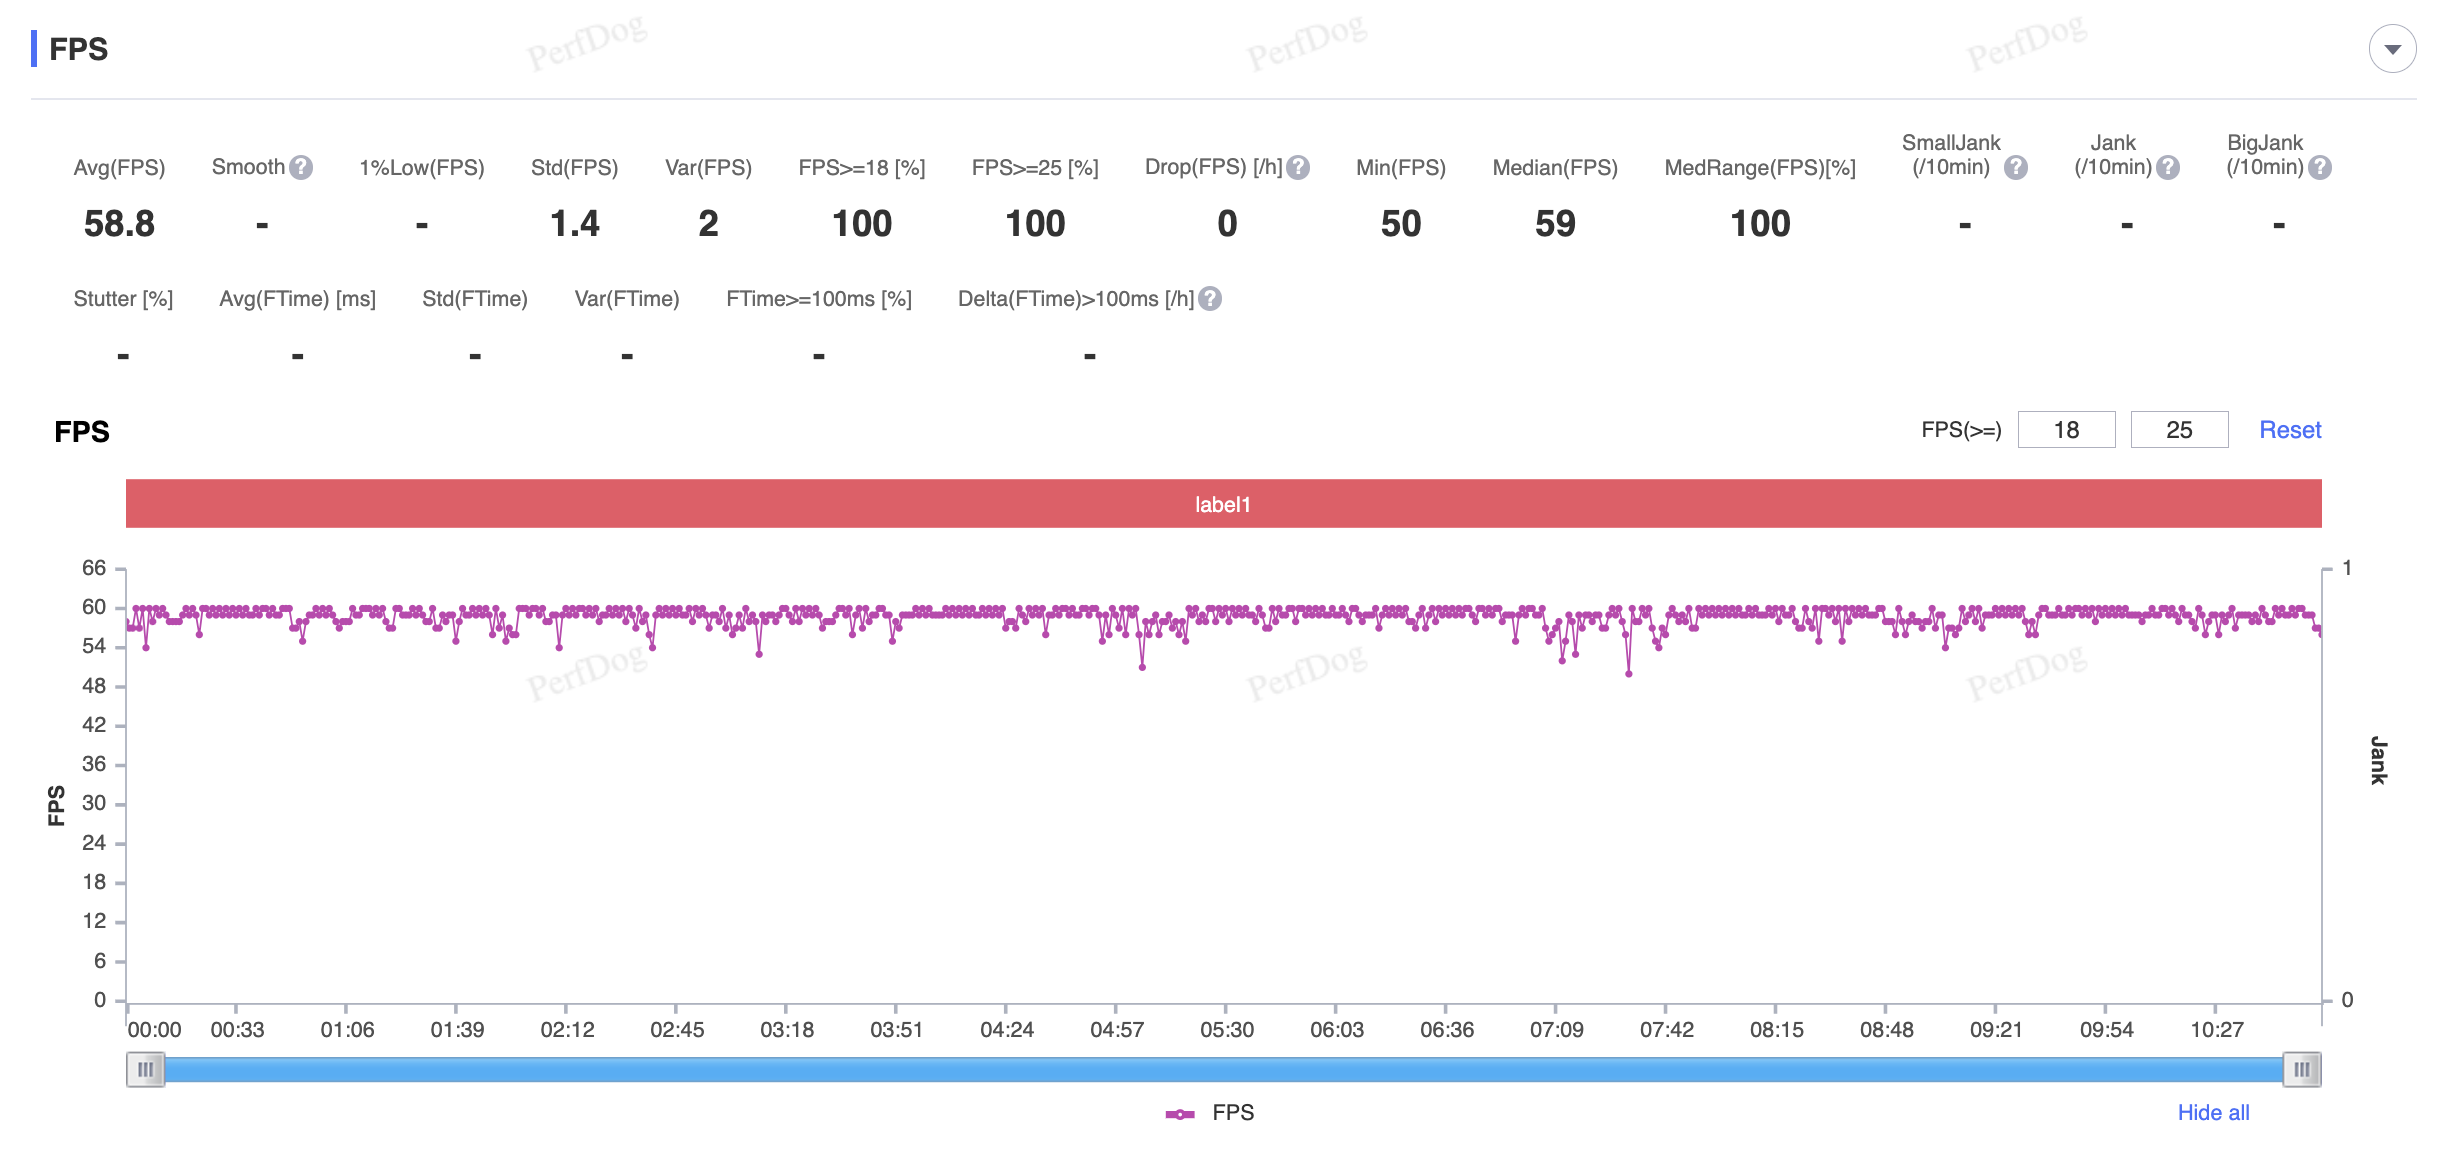
Task: Click BigJank help question icon
Action: pos(2320,168)
